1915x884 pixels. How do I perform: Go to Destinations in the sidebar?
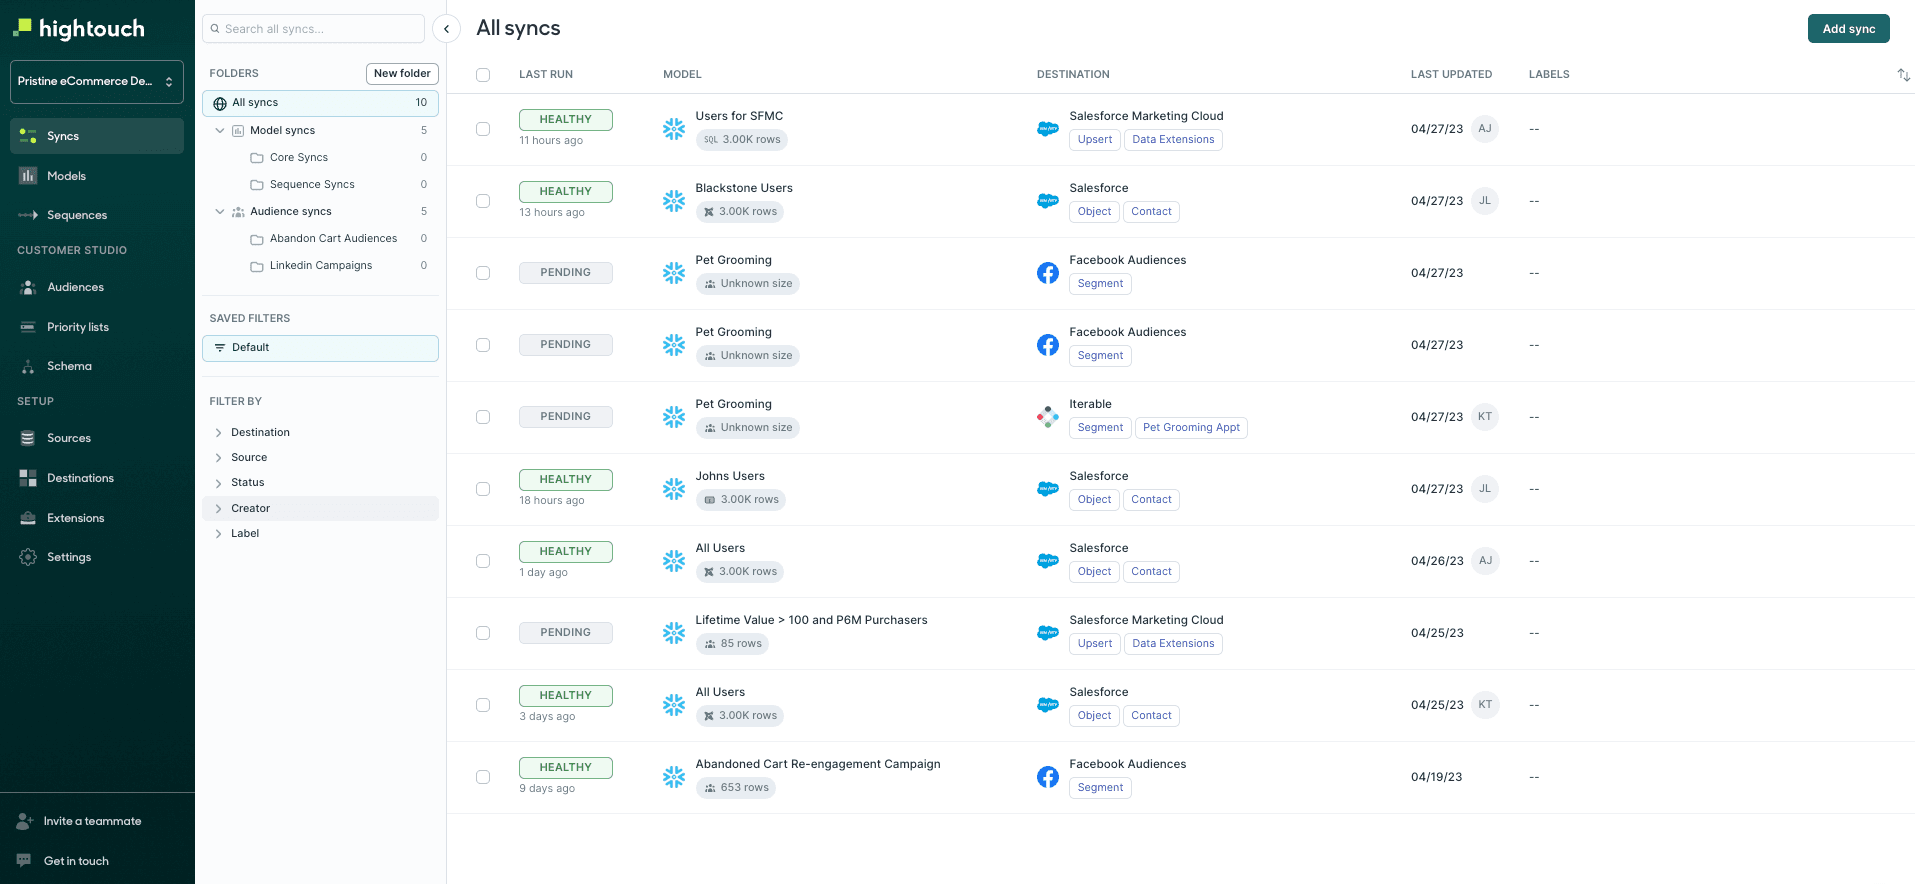point(80,479)
